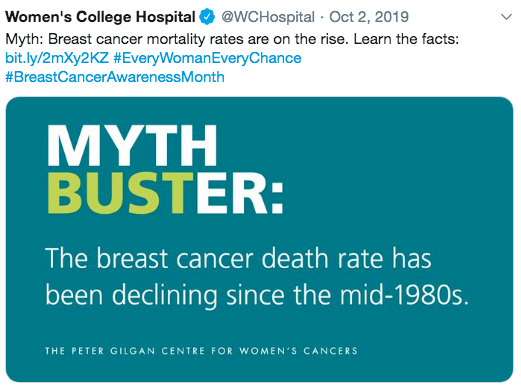Open the Women's College Hospital profile name

pos(100,17)
